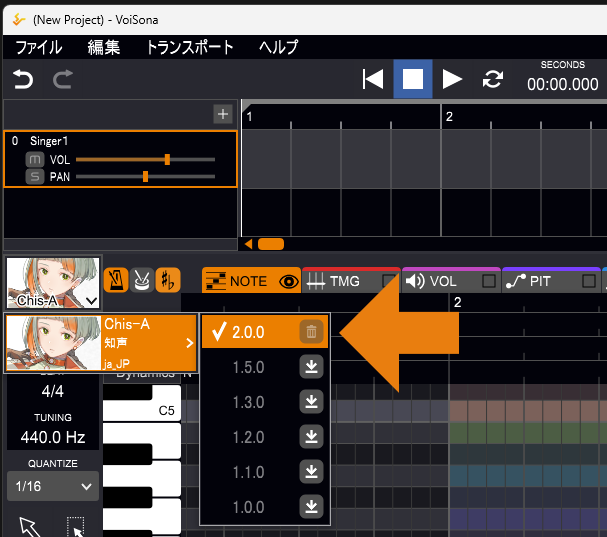Switch to the VOL parameter tab
Image resolution: width=607 pixels, height=537 pixels.
tap(443, 281)
